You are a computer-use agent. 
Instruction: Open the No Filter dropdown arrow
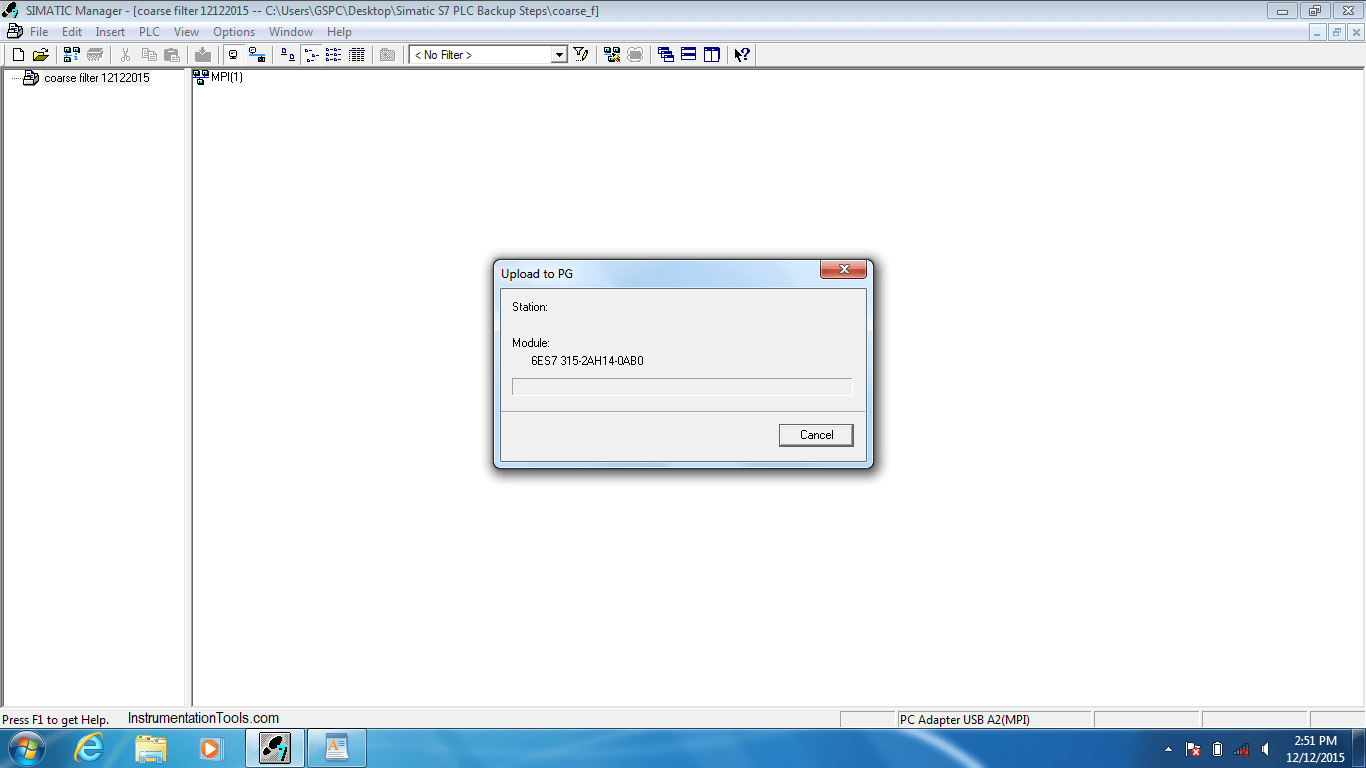560,55
